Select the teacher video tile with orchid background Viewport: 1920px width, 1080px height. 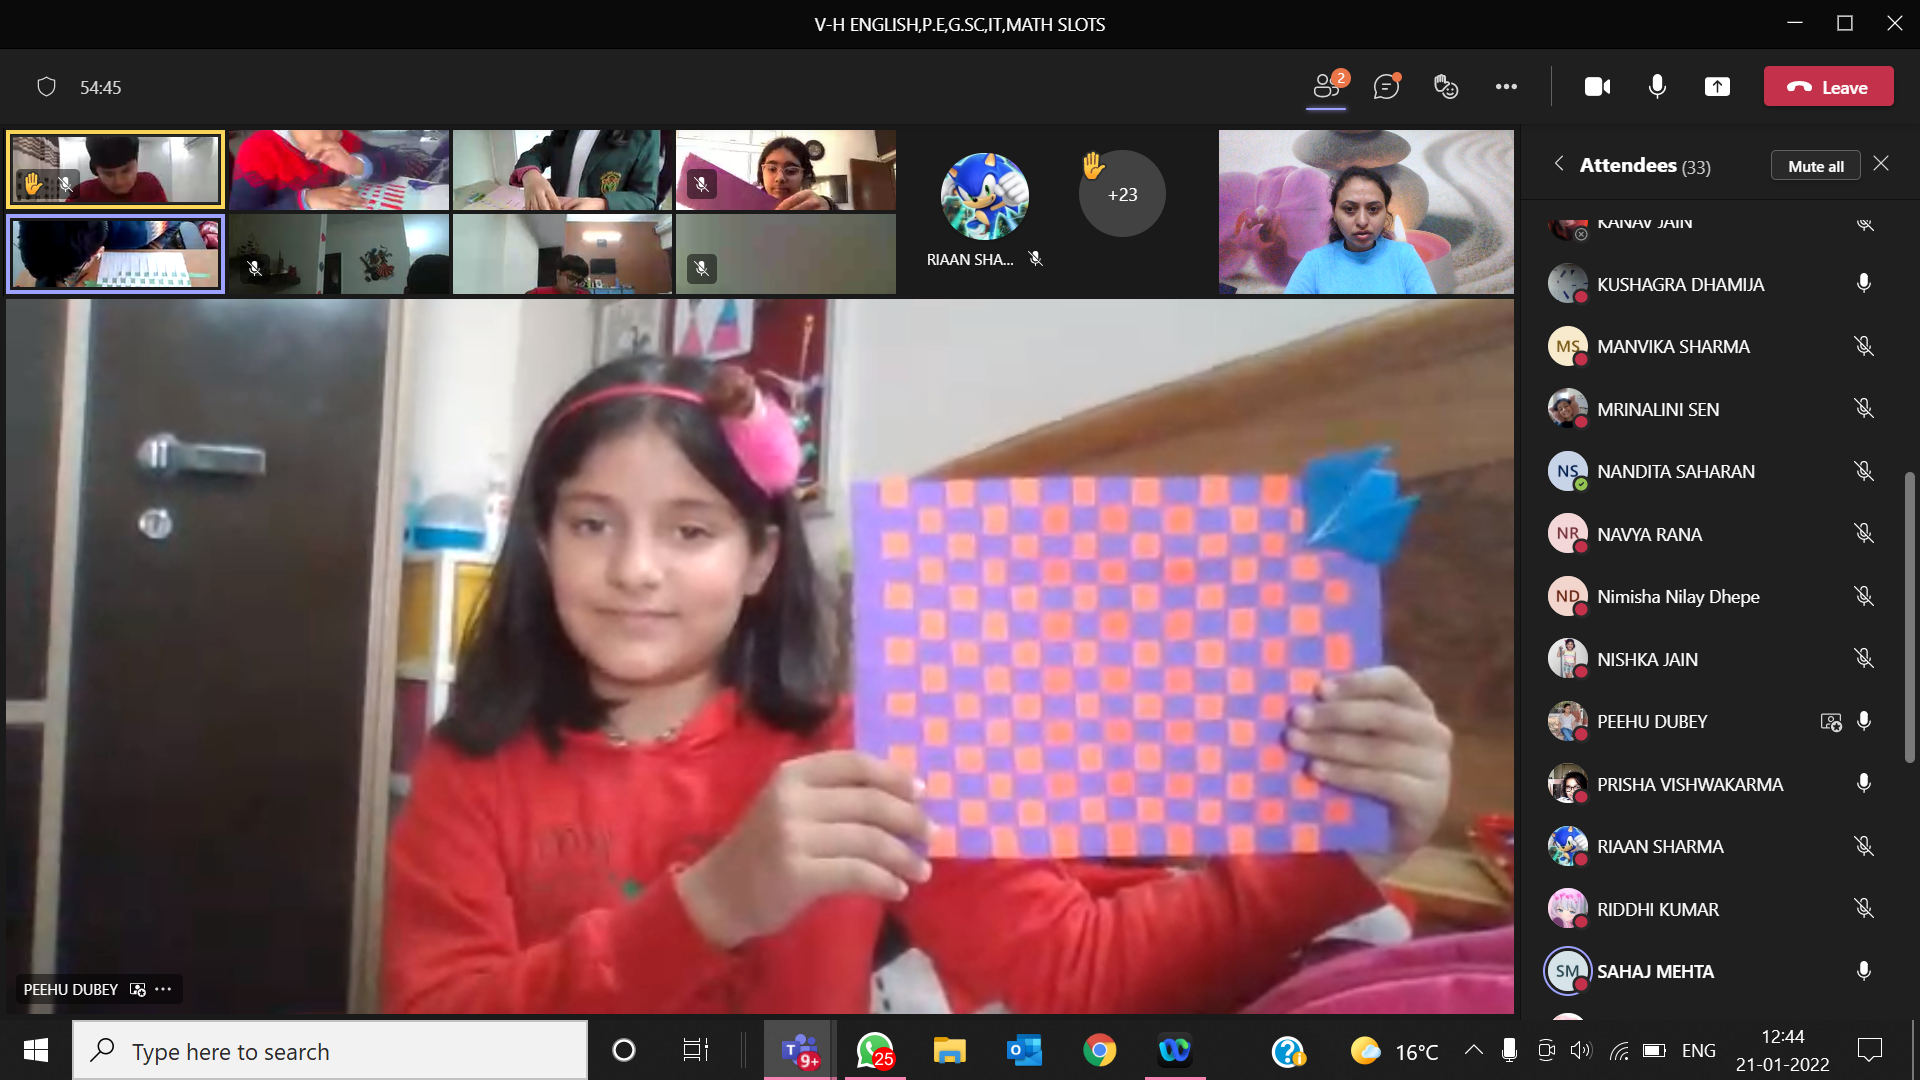coord(1366,211)
